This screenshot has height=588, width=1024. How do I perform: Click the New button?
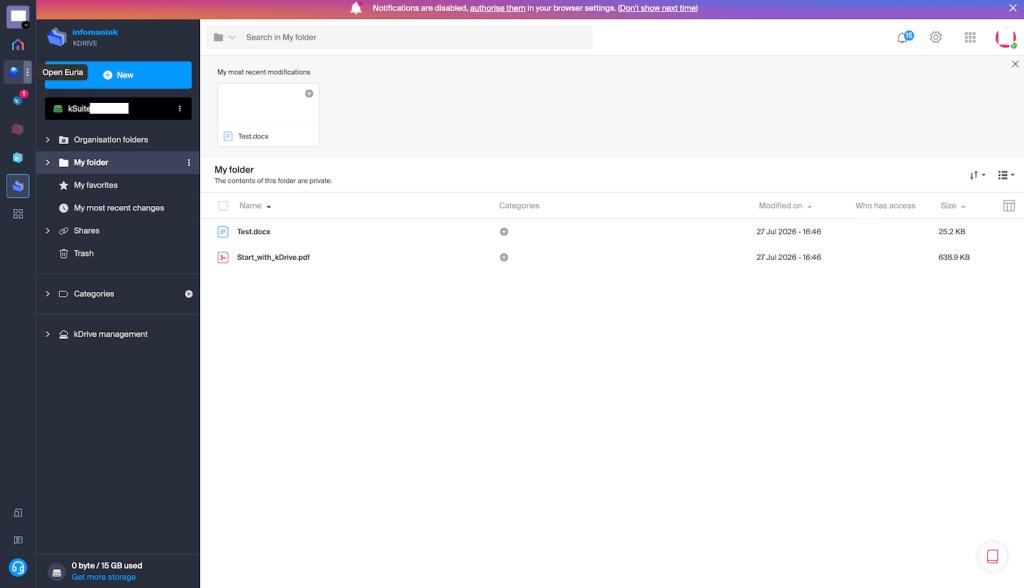[118, 75]
